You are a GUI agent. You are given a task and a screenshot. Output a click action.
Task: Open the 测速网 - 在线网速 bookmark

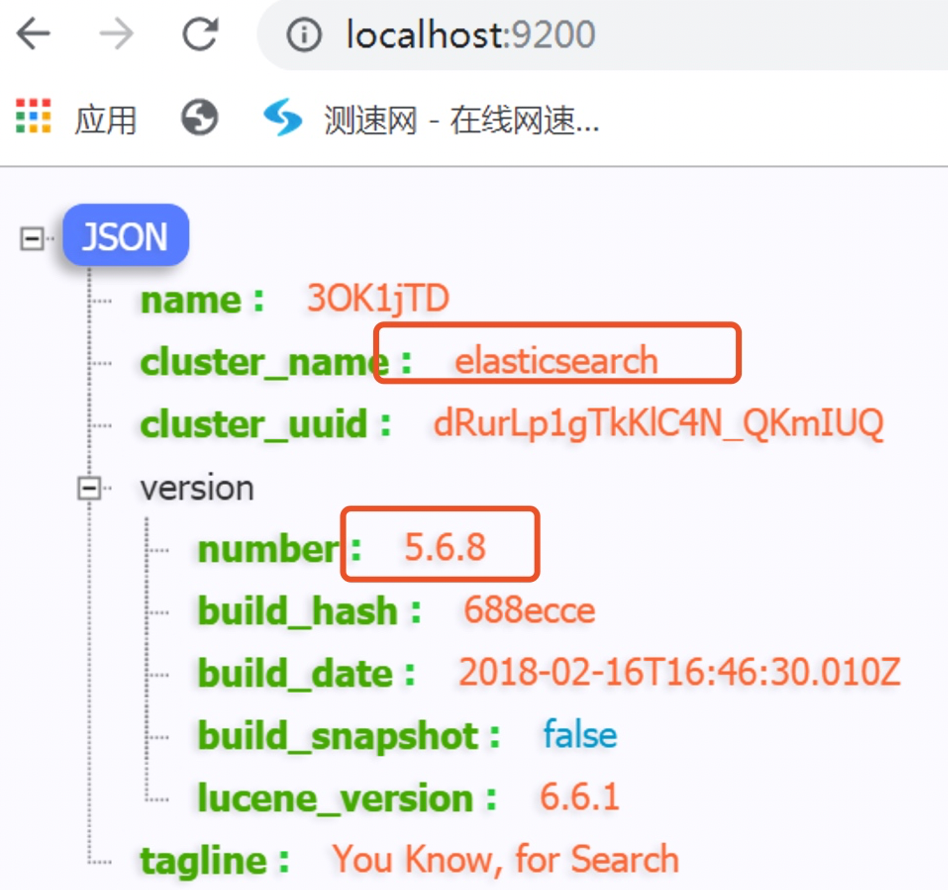pyautogui.click(x=461, y=120)
